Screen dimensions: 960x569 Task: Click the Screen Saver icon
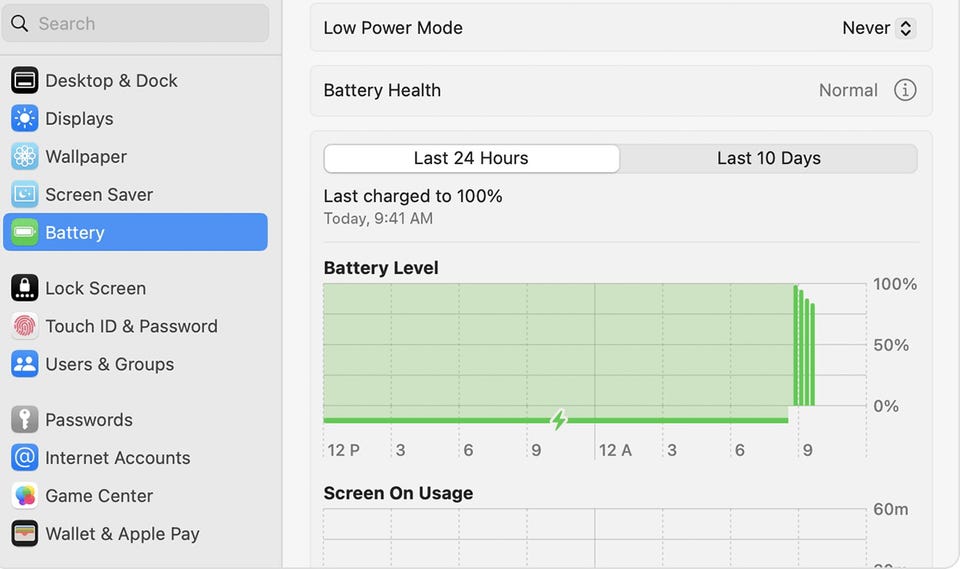(x=24, y=194)
